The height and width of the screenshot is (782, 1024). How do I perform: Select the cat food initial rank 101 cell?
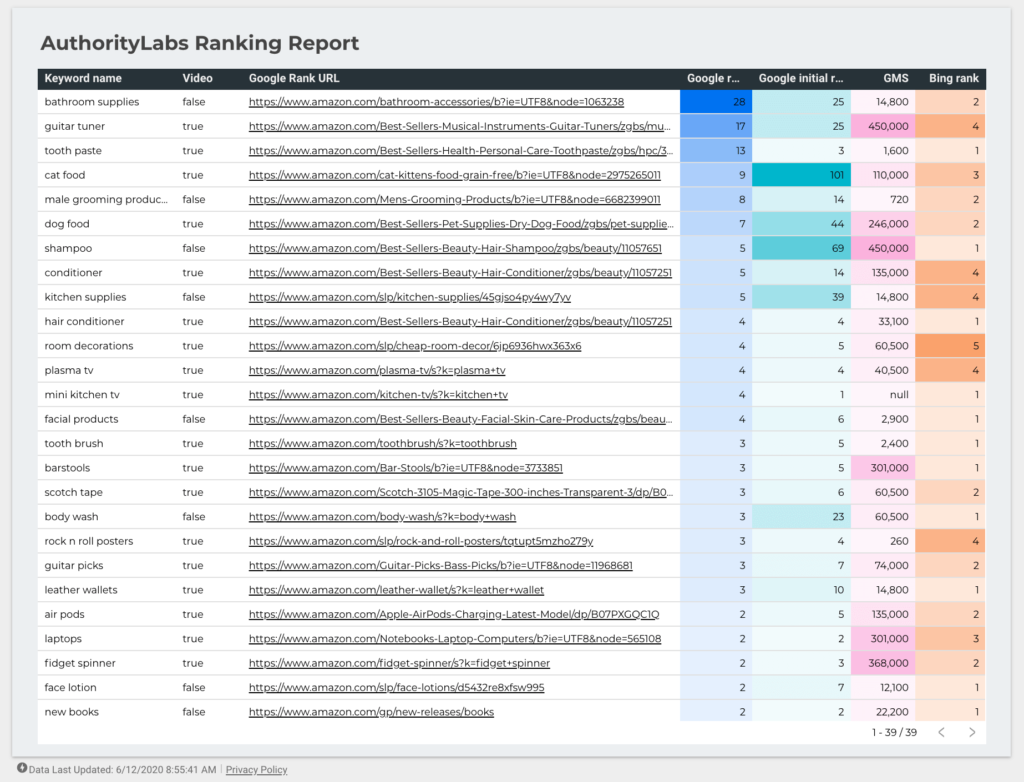pos(801,175)
